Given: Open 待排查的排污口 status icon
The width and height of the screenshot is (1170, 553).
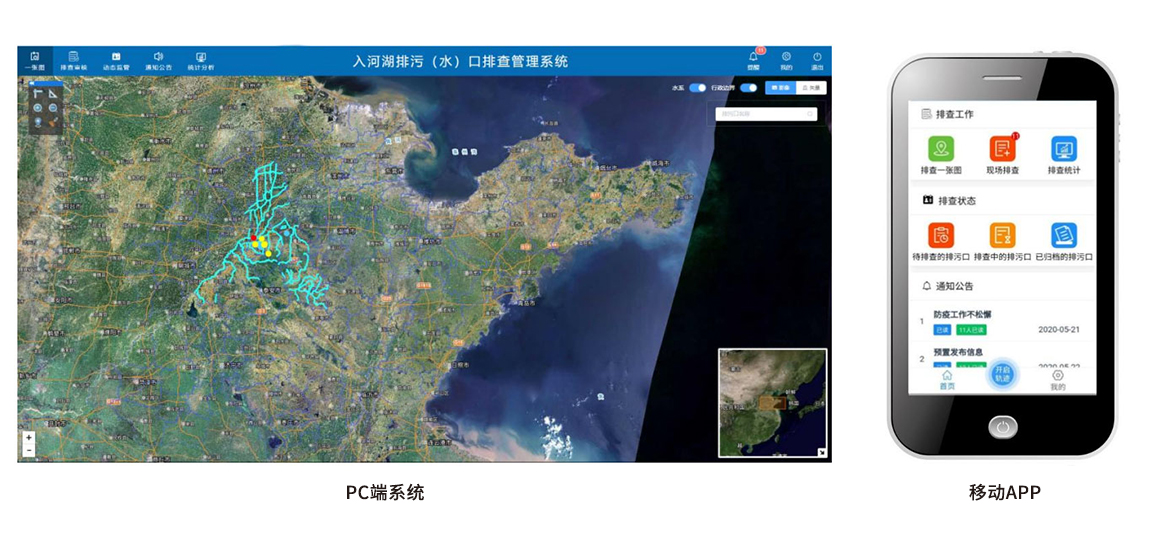Looking at the screenshot, I should (940, 236).
